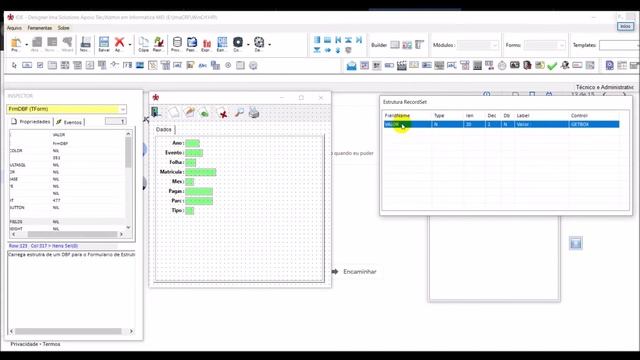Viewport: 640px width, 360px height.
Task: Click the Templates combo box
Action: pos(619,45)
